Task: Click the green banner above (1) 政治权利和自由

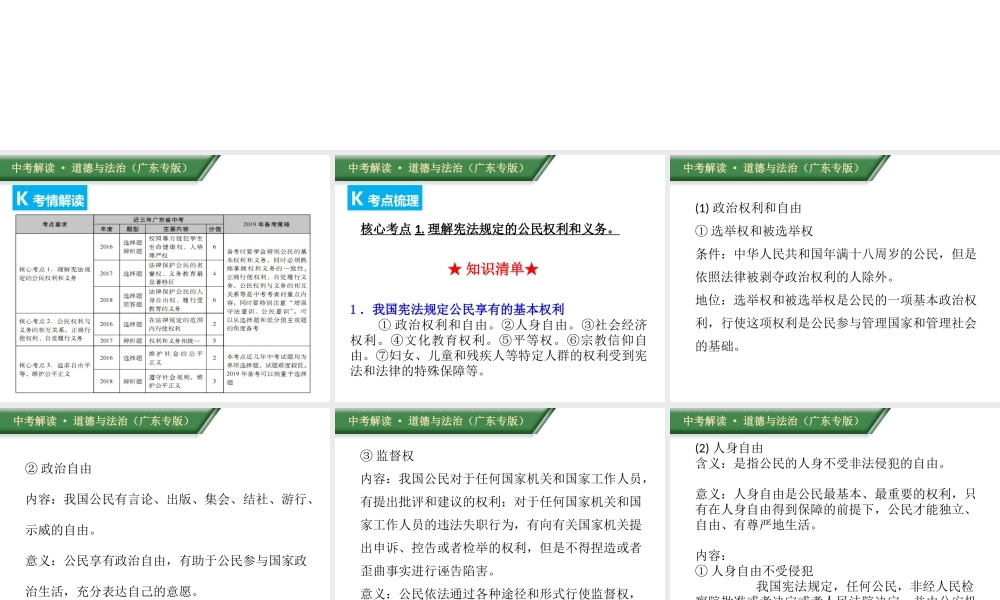Action: (779, 168)
